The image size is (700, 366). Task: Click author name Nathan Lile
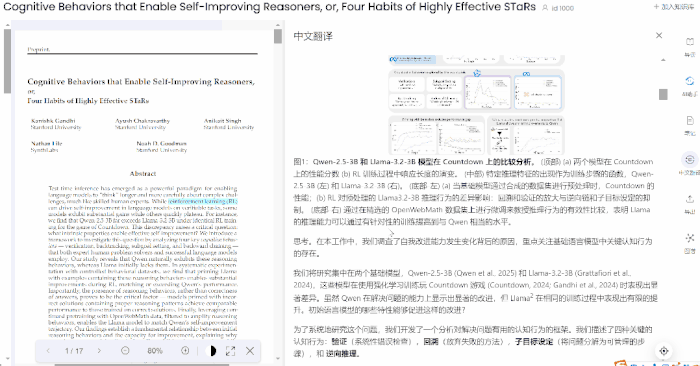[46, 144]
